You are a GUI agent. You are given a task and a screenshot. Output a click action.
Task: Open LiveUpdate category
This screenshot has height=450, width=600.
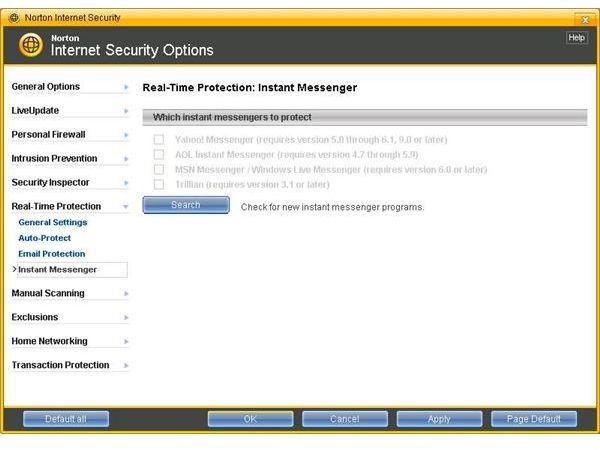[35, 111]
